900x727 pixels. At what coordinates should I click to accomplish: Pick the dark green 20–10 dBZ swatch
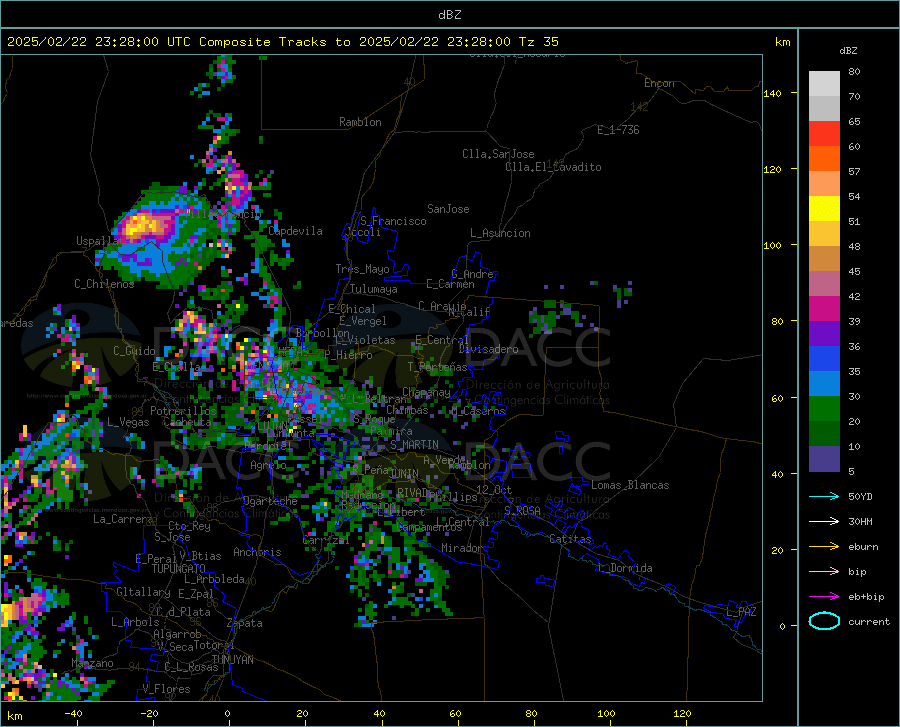824,434
